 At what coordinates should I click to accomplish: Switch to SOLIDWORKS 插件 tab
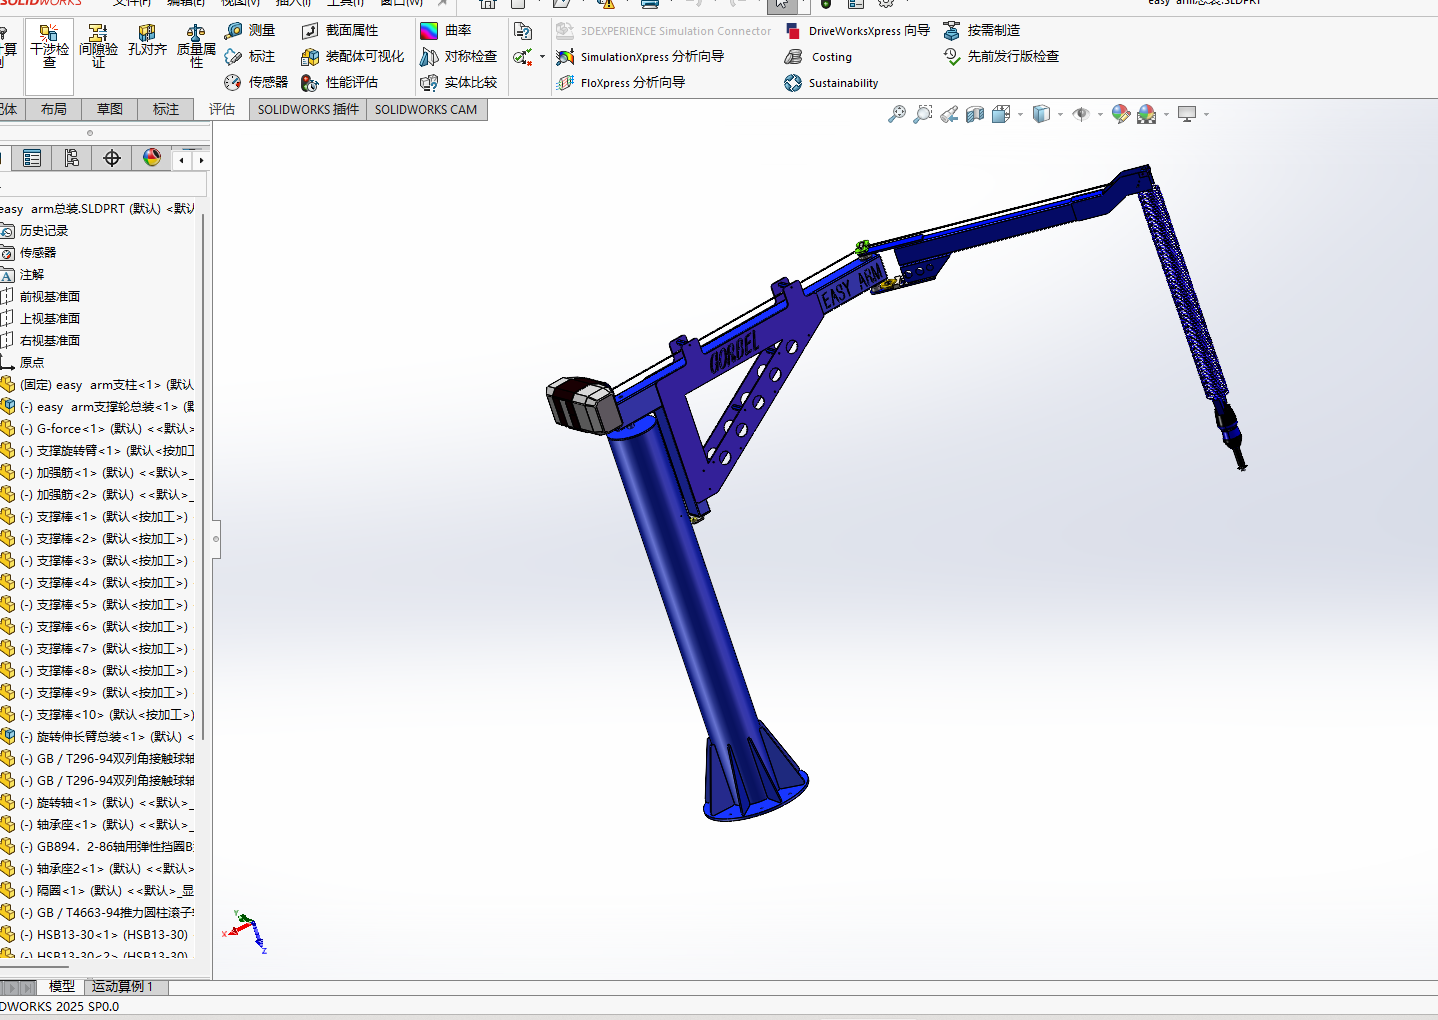308,109
